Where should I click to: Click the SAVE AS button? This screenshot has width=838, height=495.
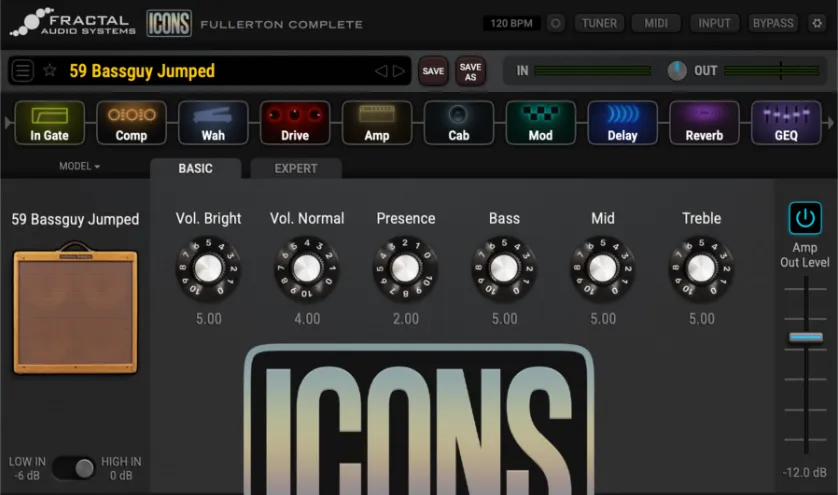tap(470, 71)
